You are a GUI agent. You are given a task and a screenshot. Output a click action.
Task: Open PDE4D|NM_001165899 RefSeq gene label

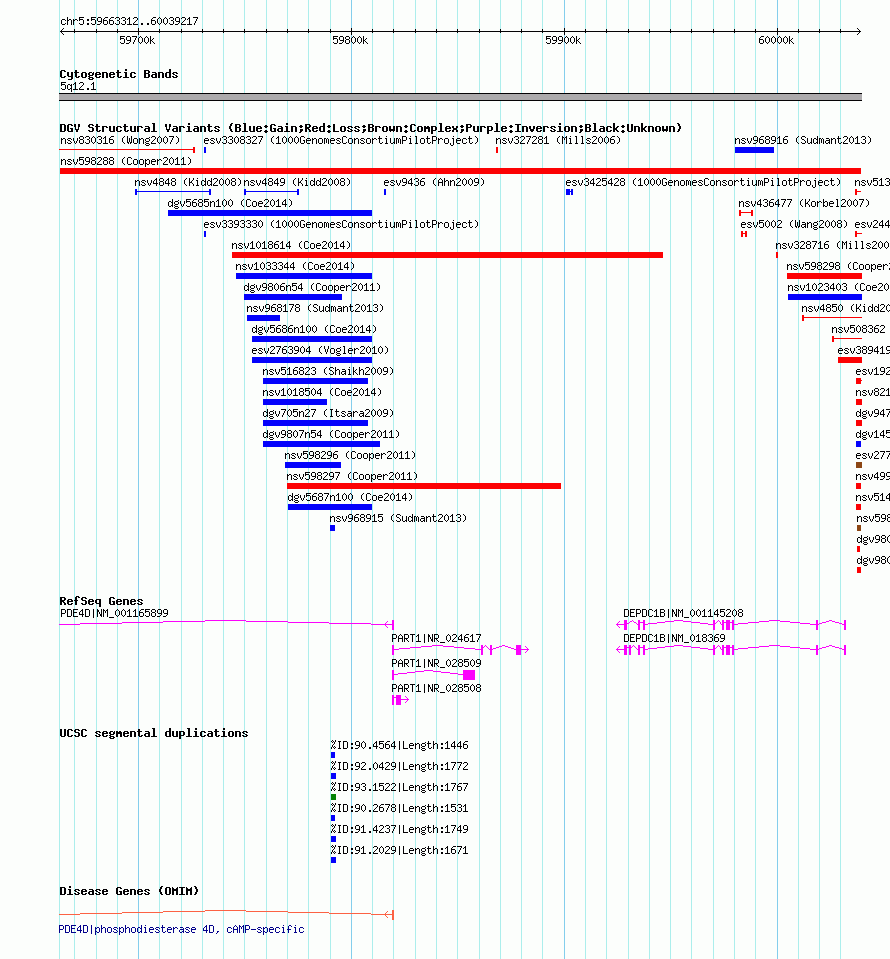point(114,613)
